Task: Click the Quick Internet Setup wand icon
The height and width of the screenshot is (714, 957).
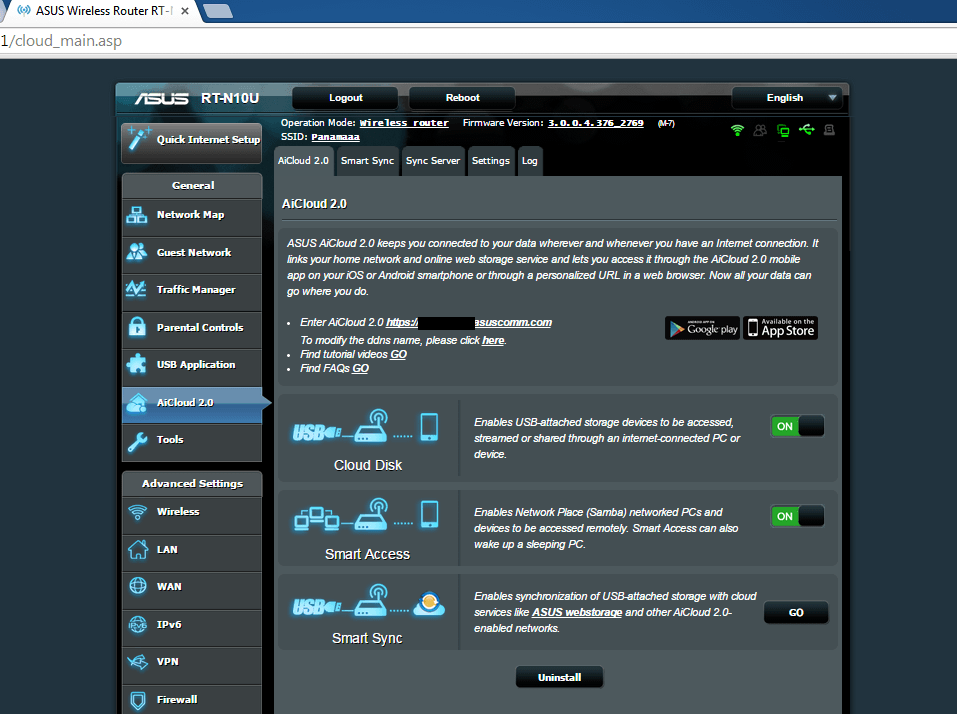Action: coord(137,141)
